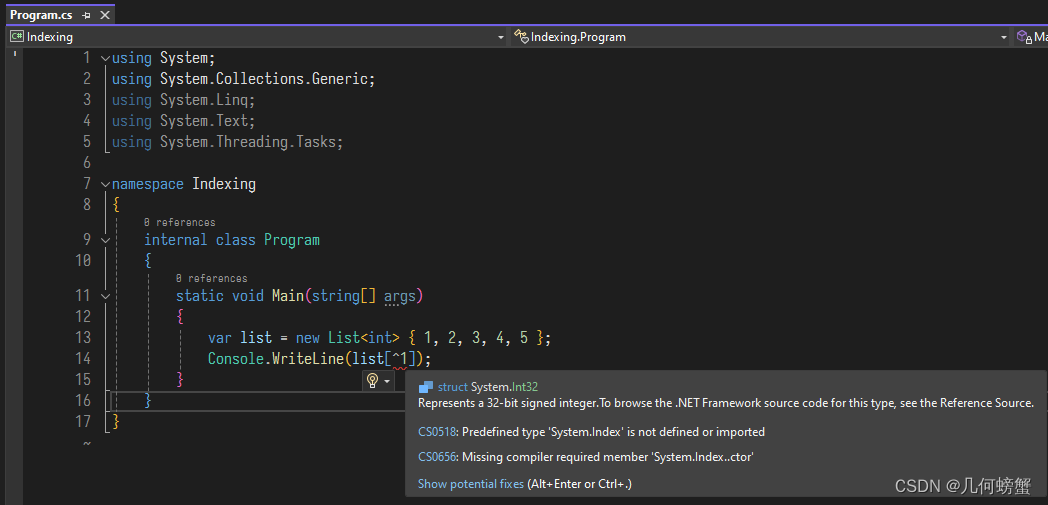The height and width of the screenshot is (505, 1048).
Task: Open the lightbulb quick actions icon
Action: click(x=373, y=381)
